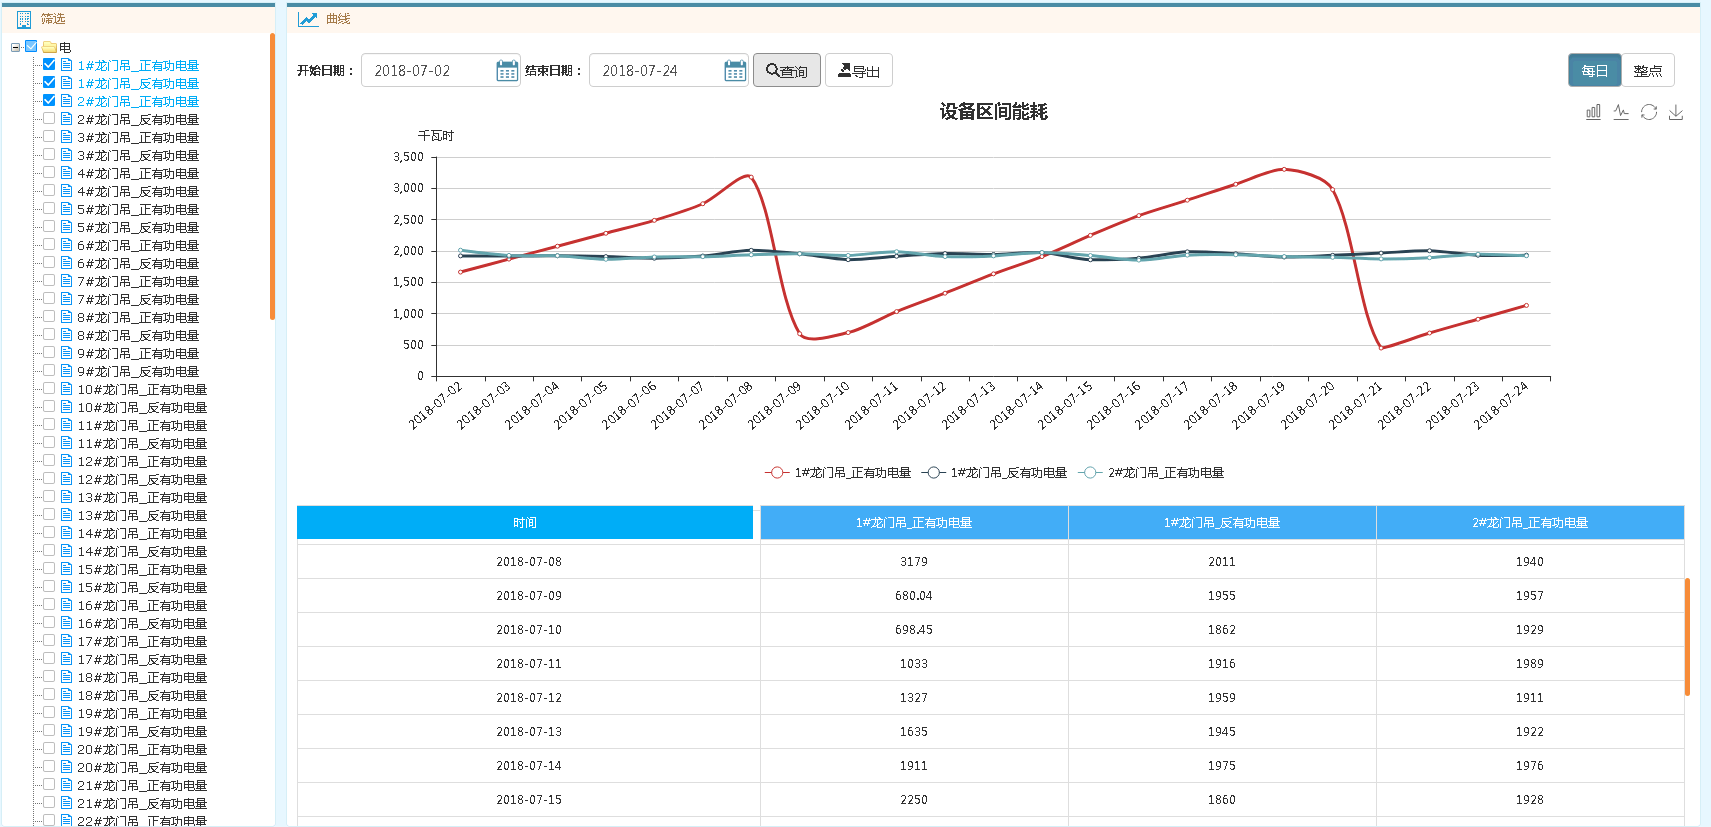
Task: Click the table vertical scrollbar thumb
Action: [x=1687, y=636]
